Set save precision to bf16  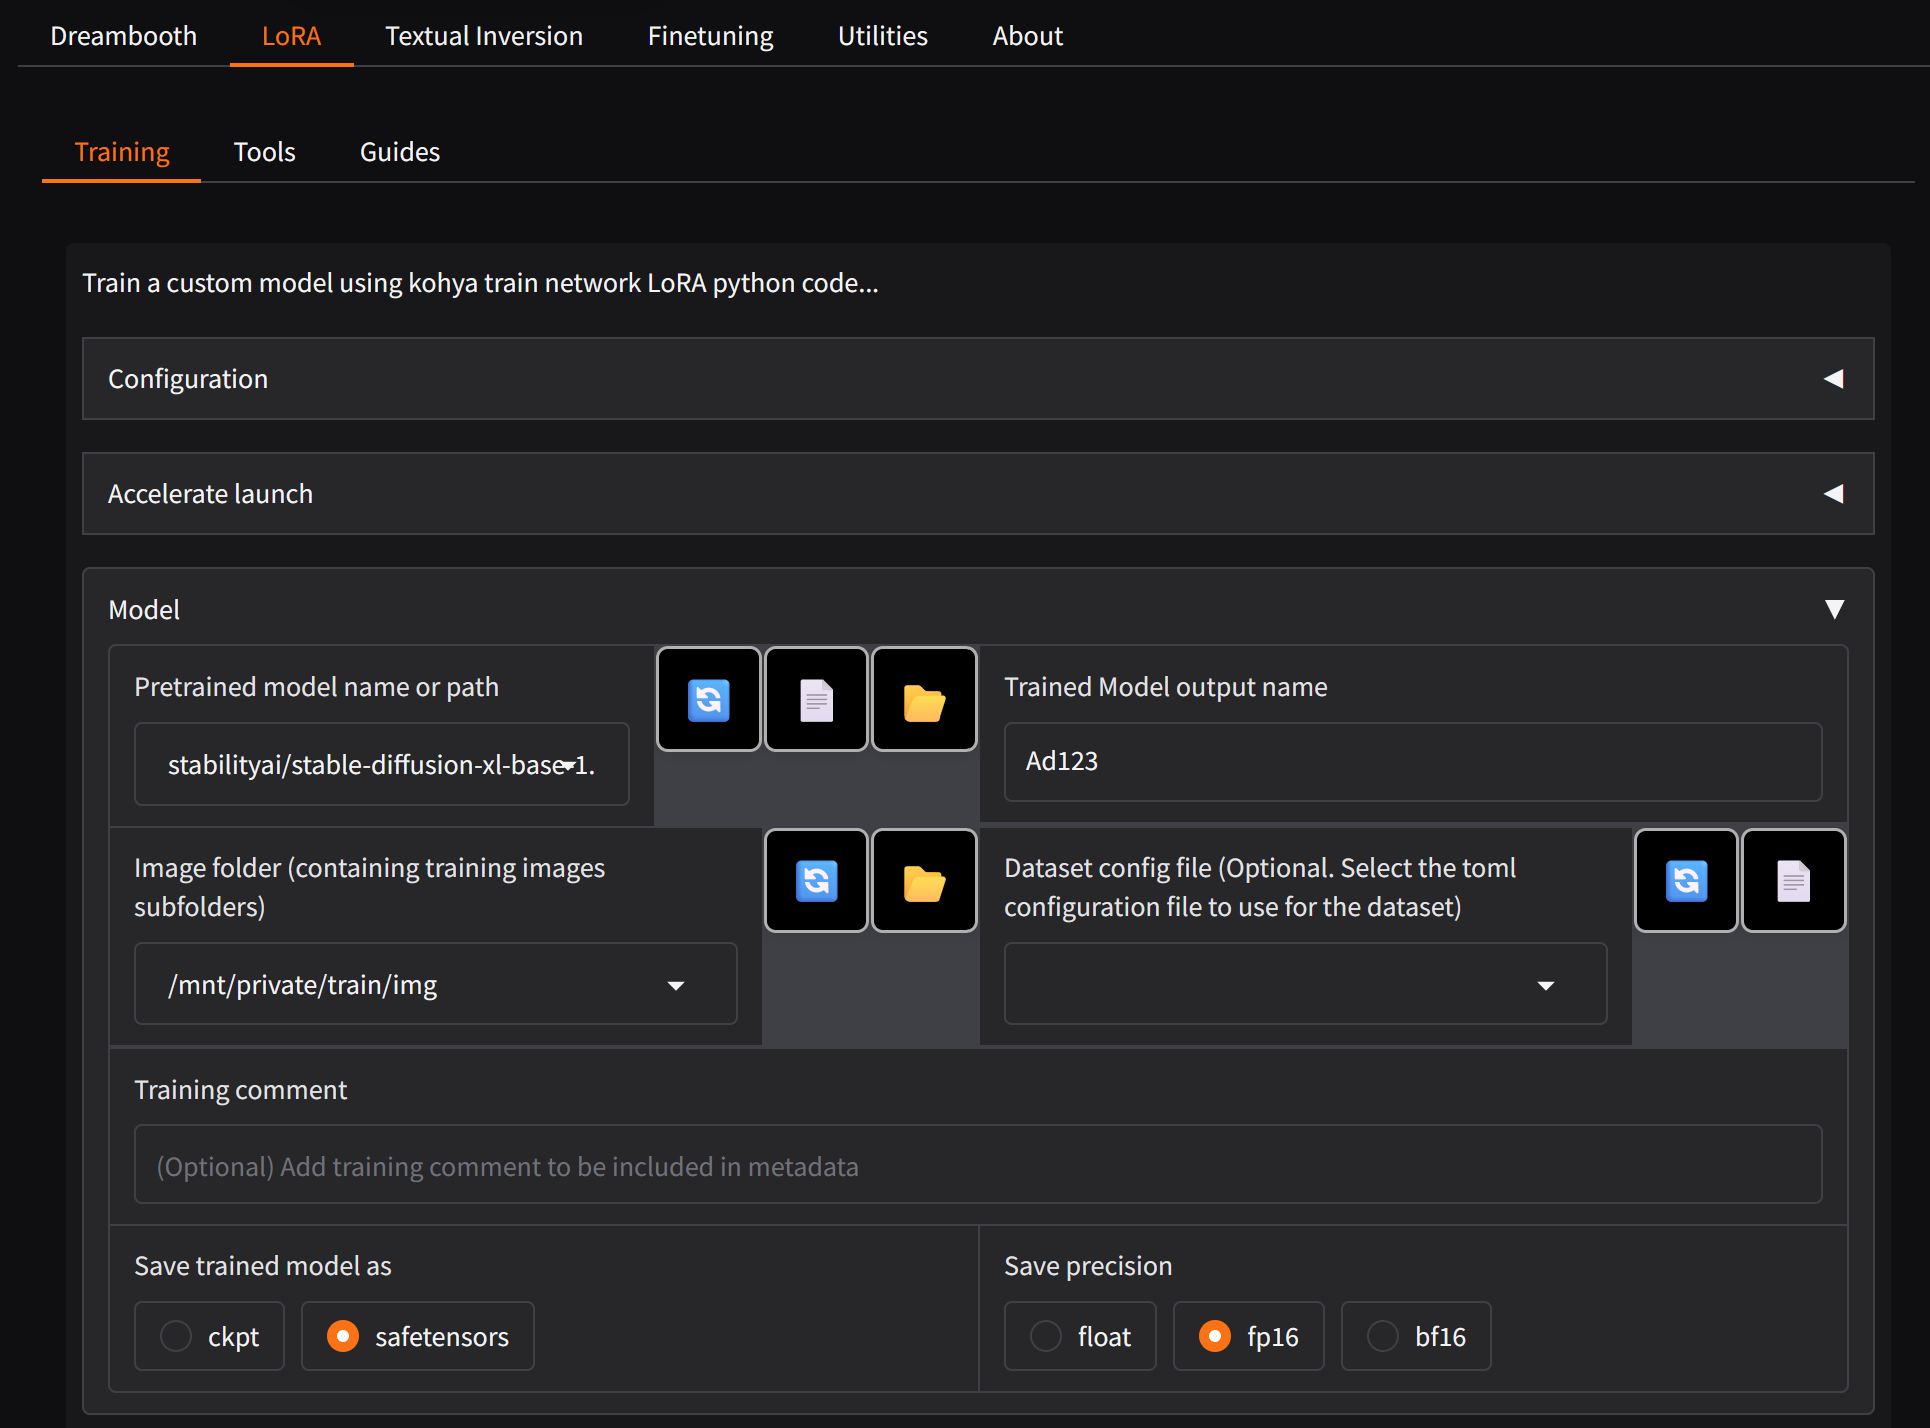coord(1383,1336)
